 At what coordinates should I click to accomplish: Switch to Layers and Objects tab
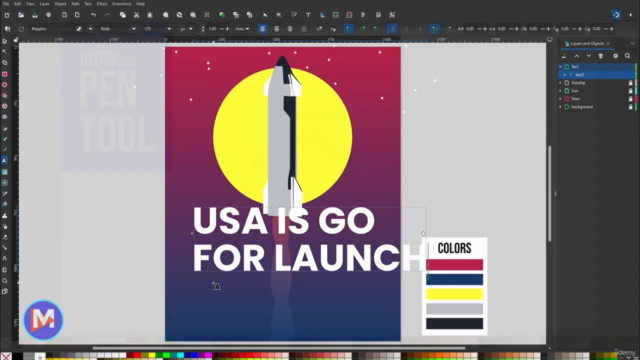click(x=587, y=44)
